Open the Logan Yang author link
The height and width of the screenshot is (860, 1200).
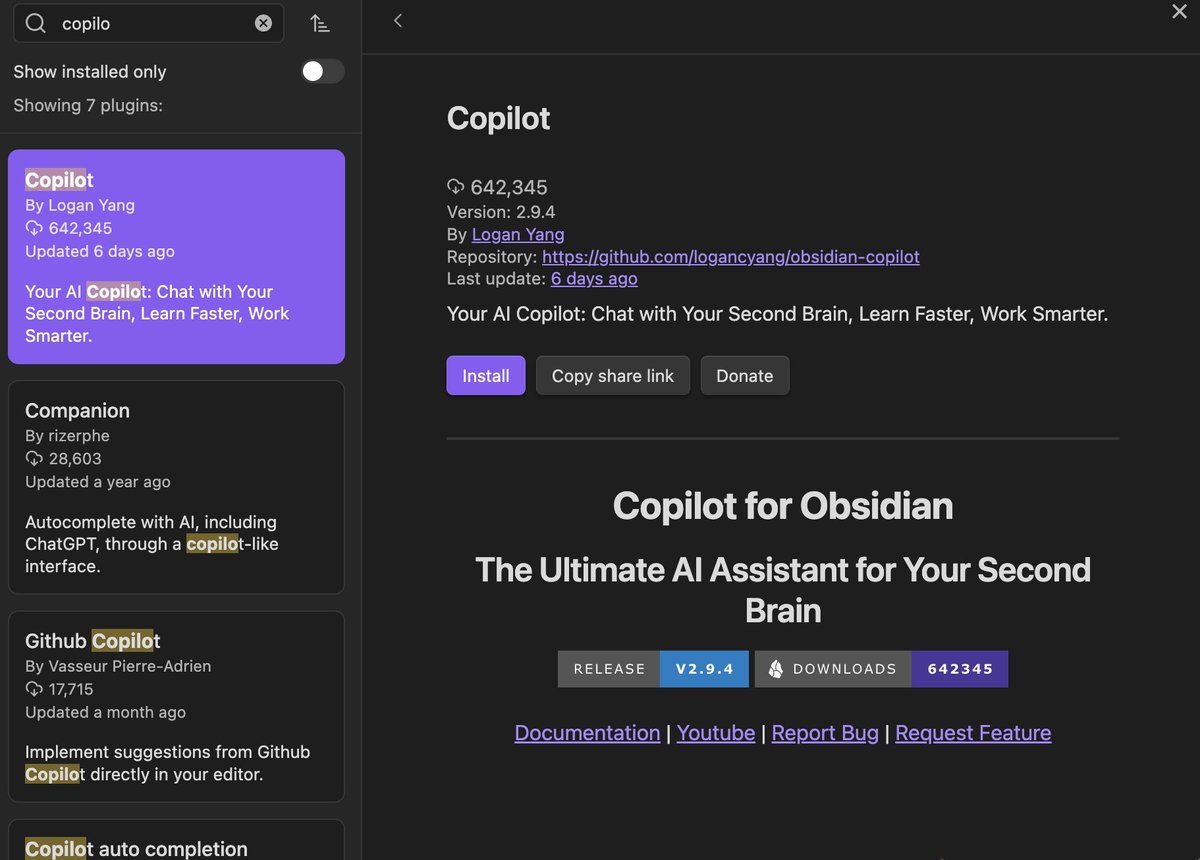click(518, 234)
